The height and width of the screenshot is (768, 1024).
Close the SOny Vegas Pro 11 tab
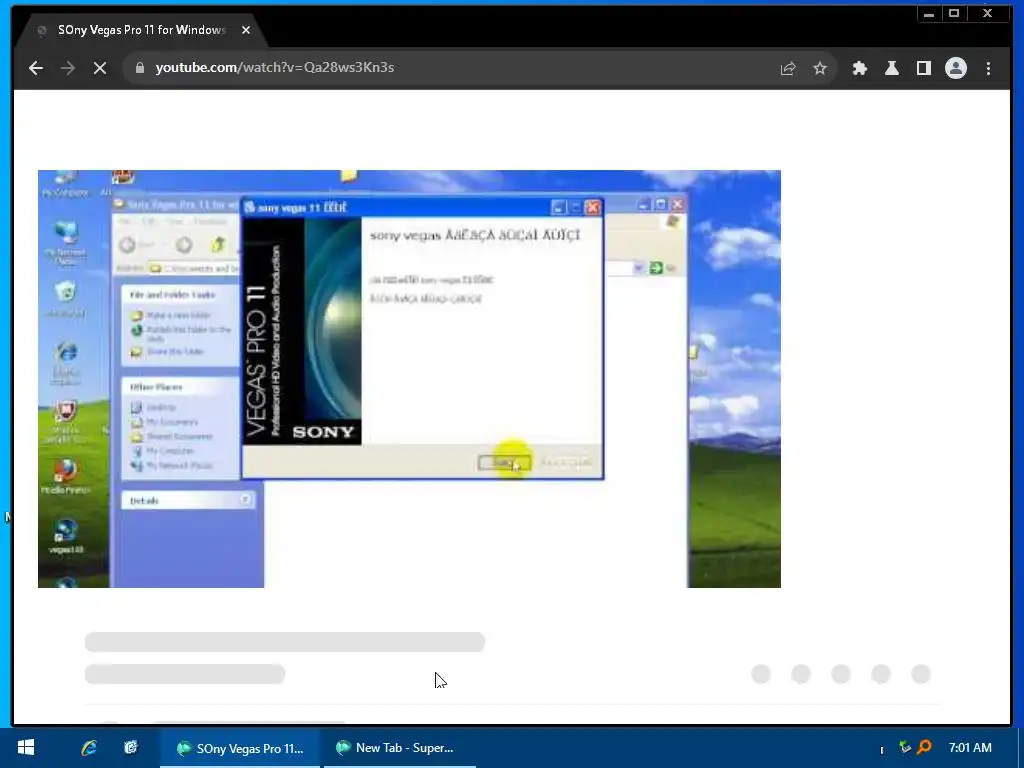point(246,30)
